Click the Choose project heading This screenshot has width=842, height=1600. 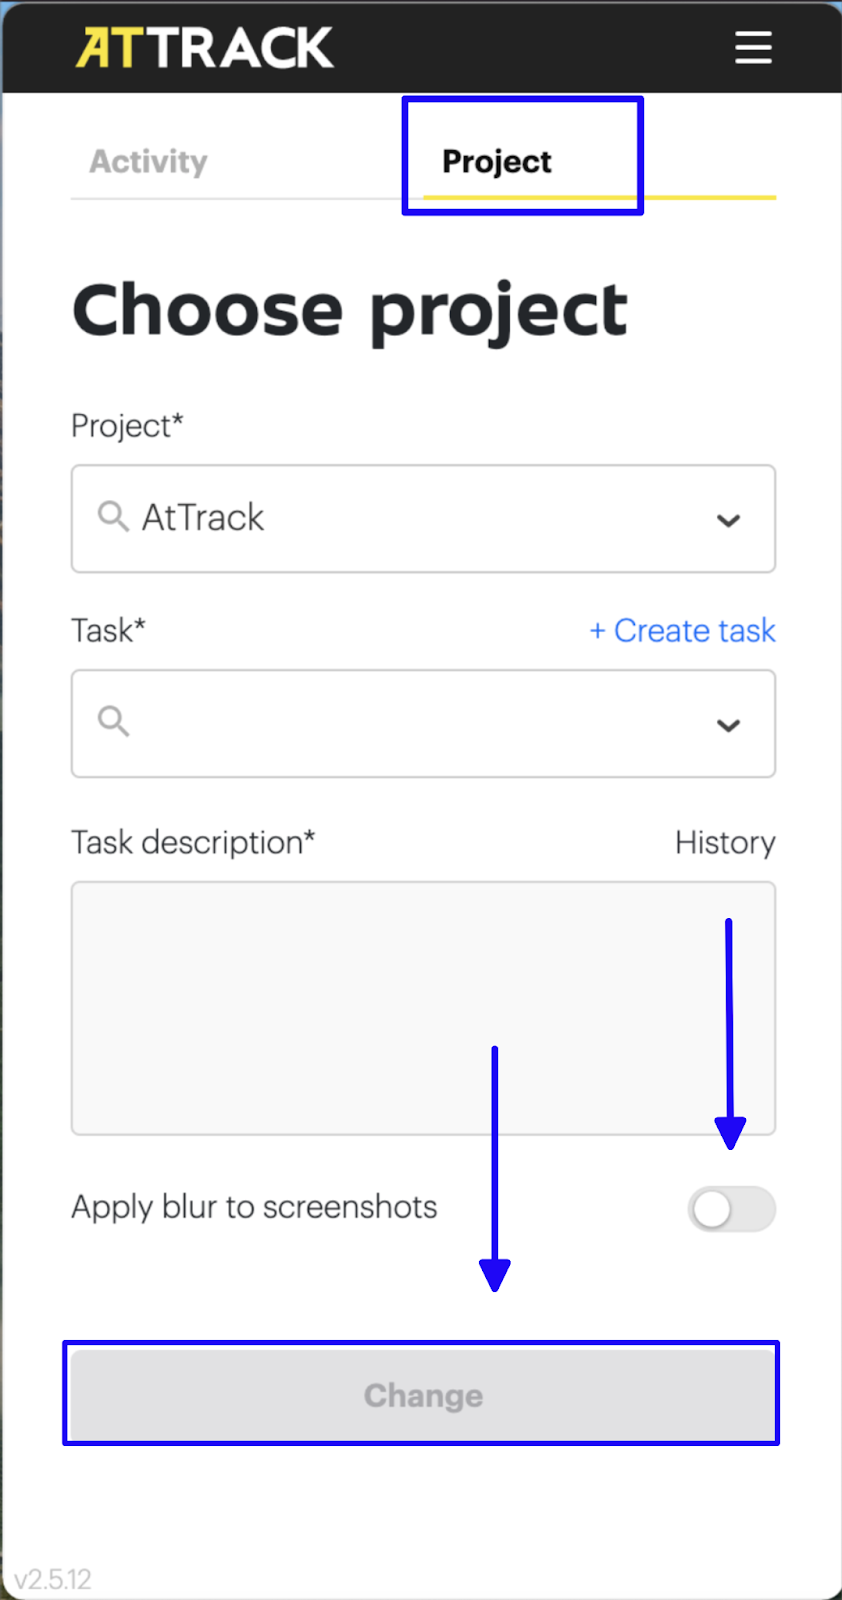350,311
